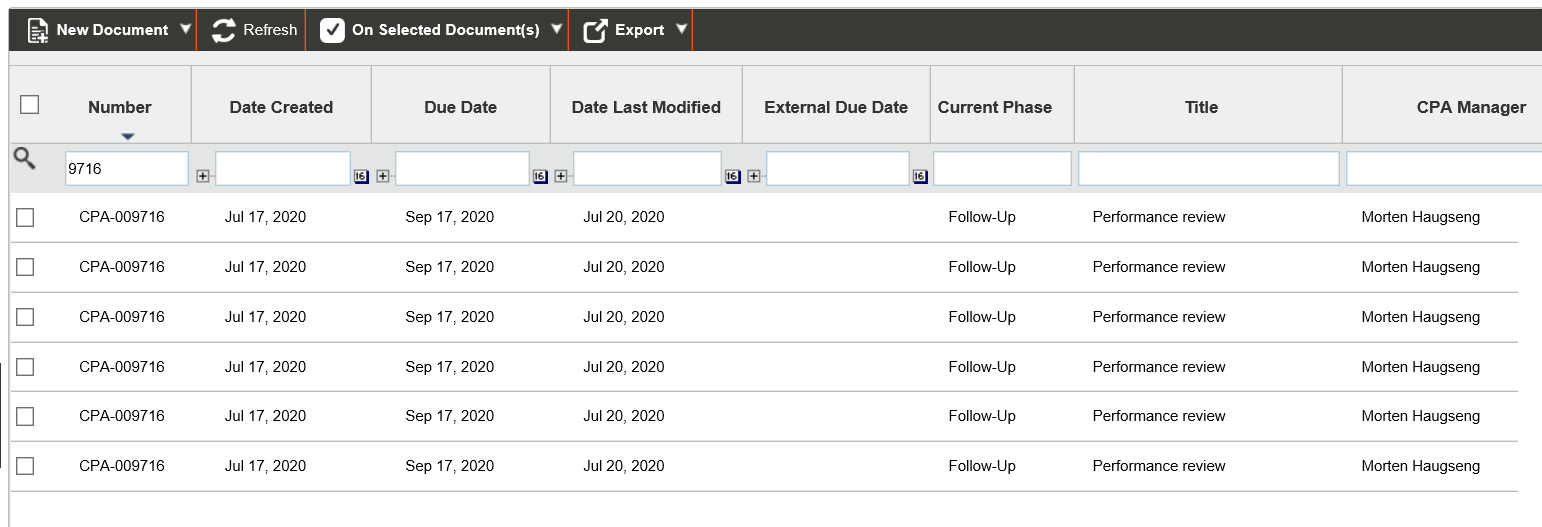Image resolution: width=1542 pixels, height=527 pixels.
Task: Open the On Selected Document(s) menu
Action: tap(445, 30)
